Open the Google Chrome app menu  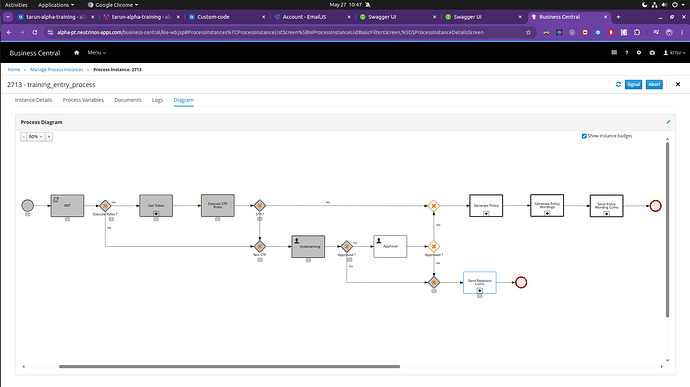coord(113,5)
